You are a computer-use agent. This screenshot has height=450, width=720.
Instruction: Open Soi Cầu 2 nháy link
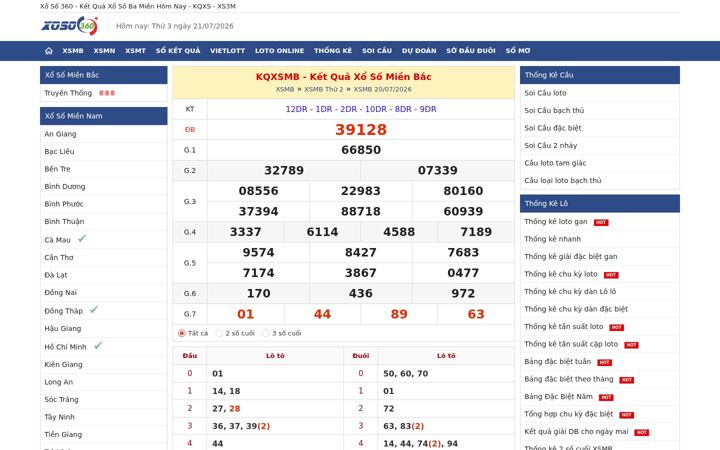pos(551,145)
